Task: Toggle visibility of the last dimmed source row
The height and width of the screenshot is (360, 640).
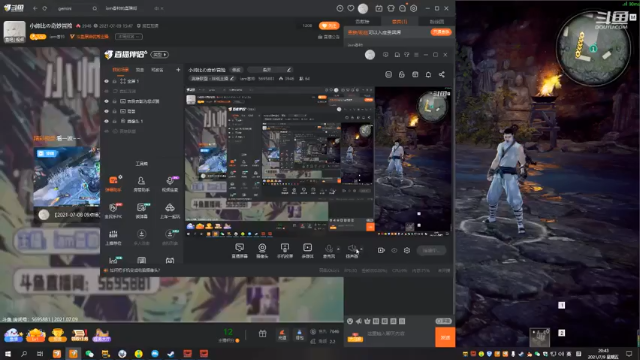Action: 107,131
